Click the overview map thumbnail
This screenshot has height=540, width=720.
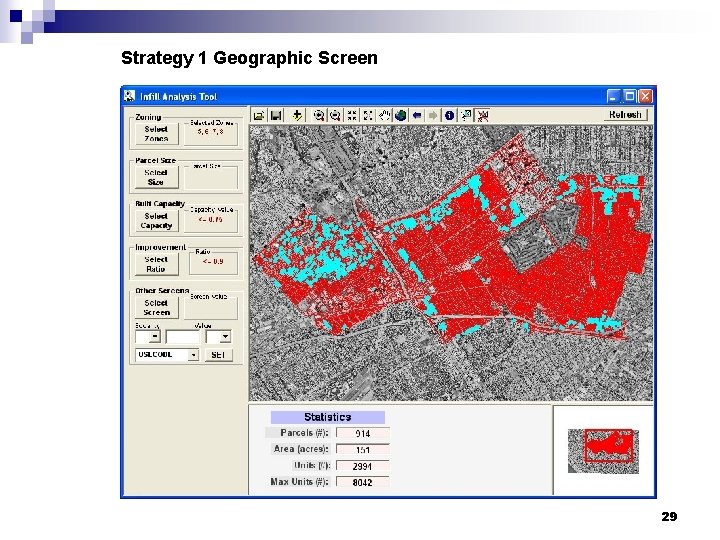[x=603, y=451]
